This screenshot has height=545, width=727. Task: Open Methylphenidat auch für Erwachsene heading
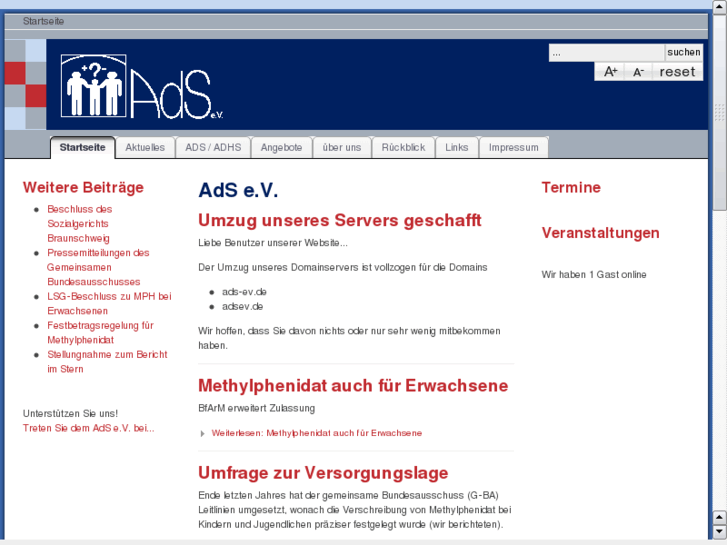pyautogui.click(x=353, y=385)
